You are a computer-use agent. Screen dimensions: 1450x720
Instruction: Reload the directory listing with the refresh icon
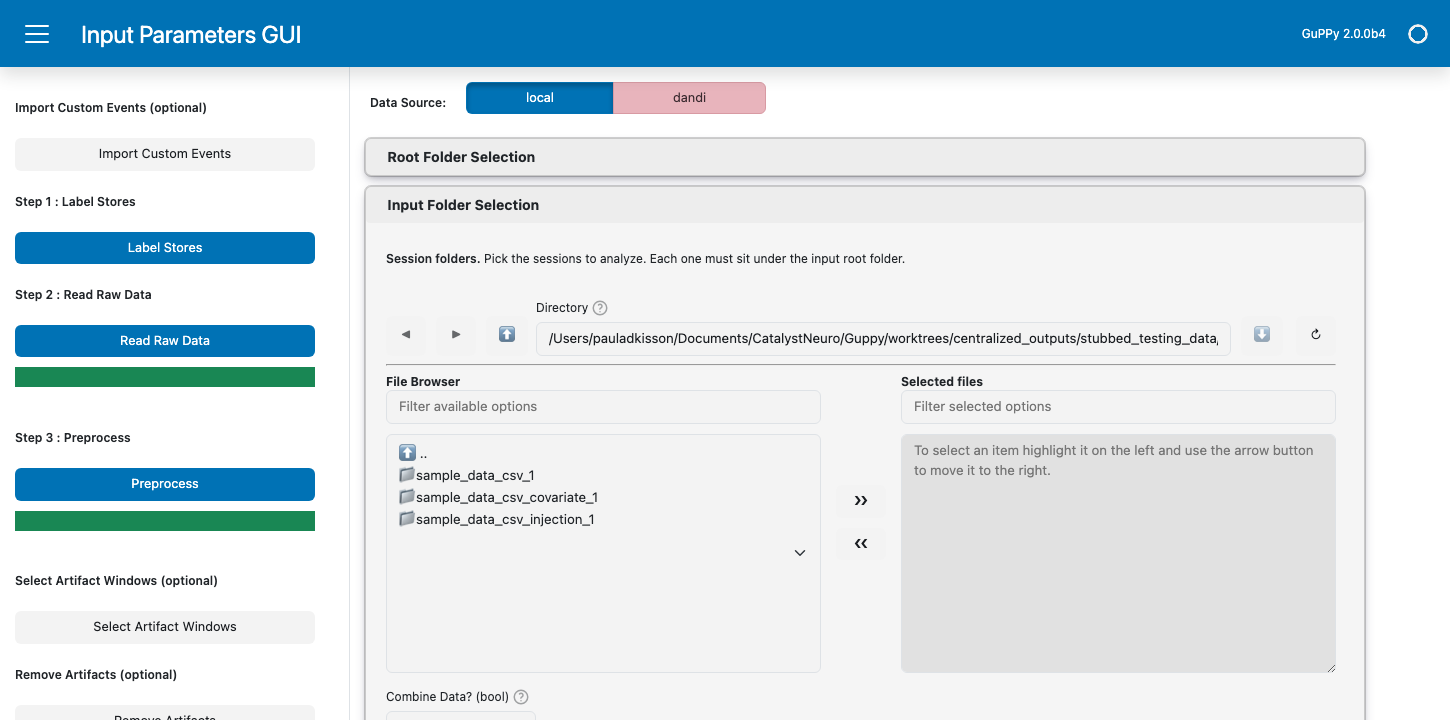pyautogui.click(x=1316, y=334)
